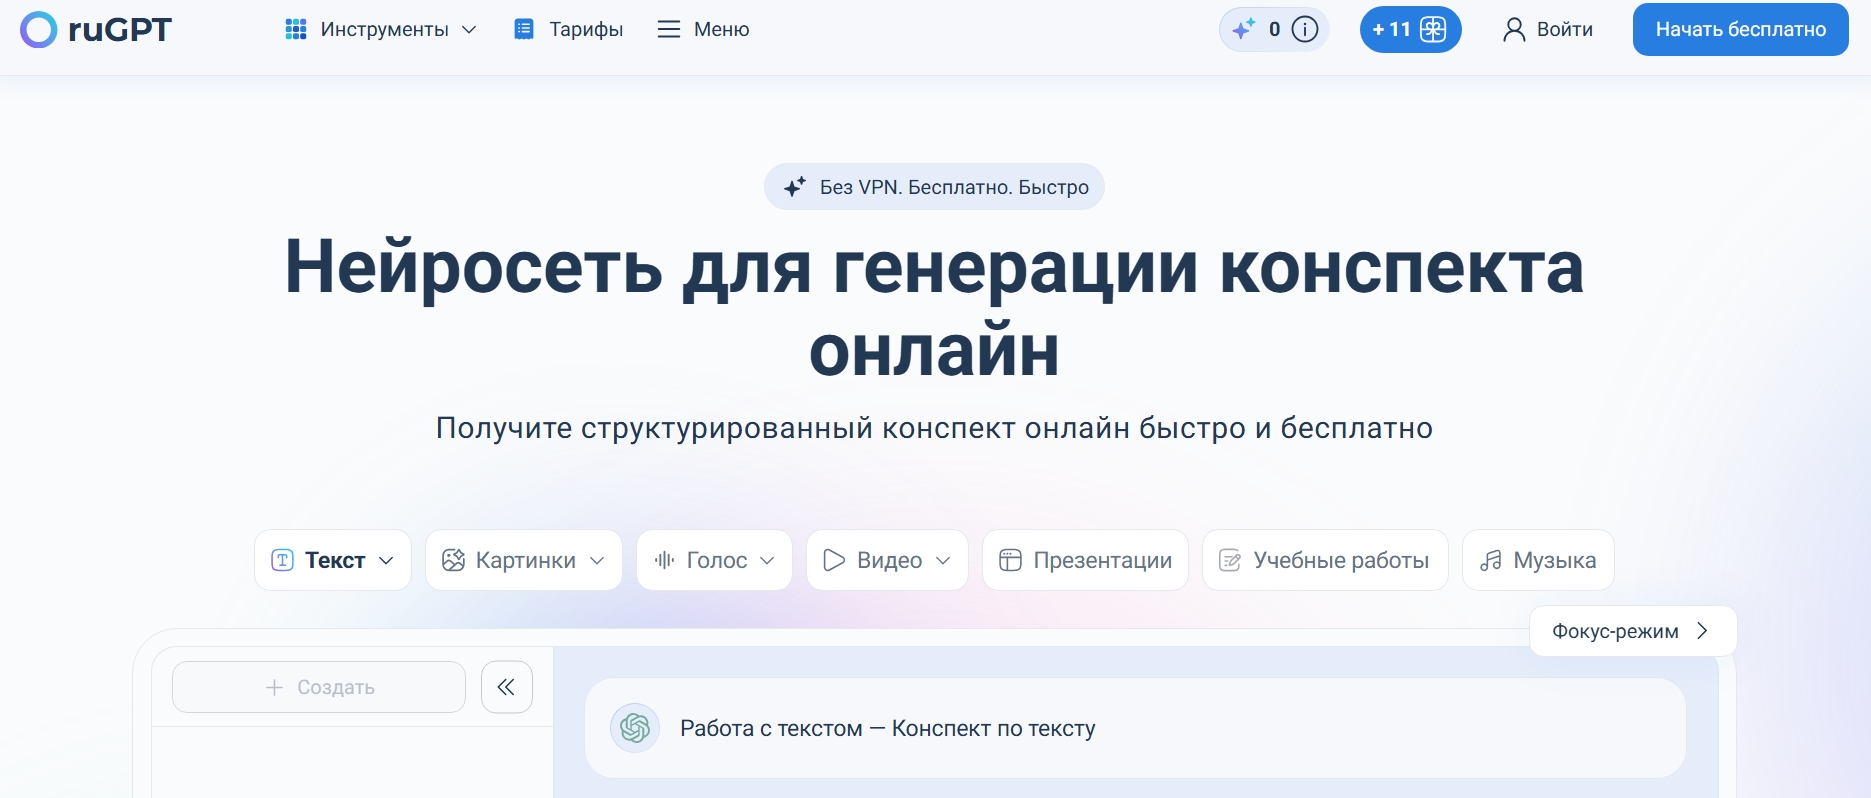1871x798 pixels.
Task: Select the Текст category tab
Action: (x=333, y=560)
